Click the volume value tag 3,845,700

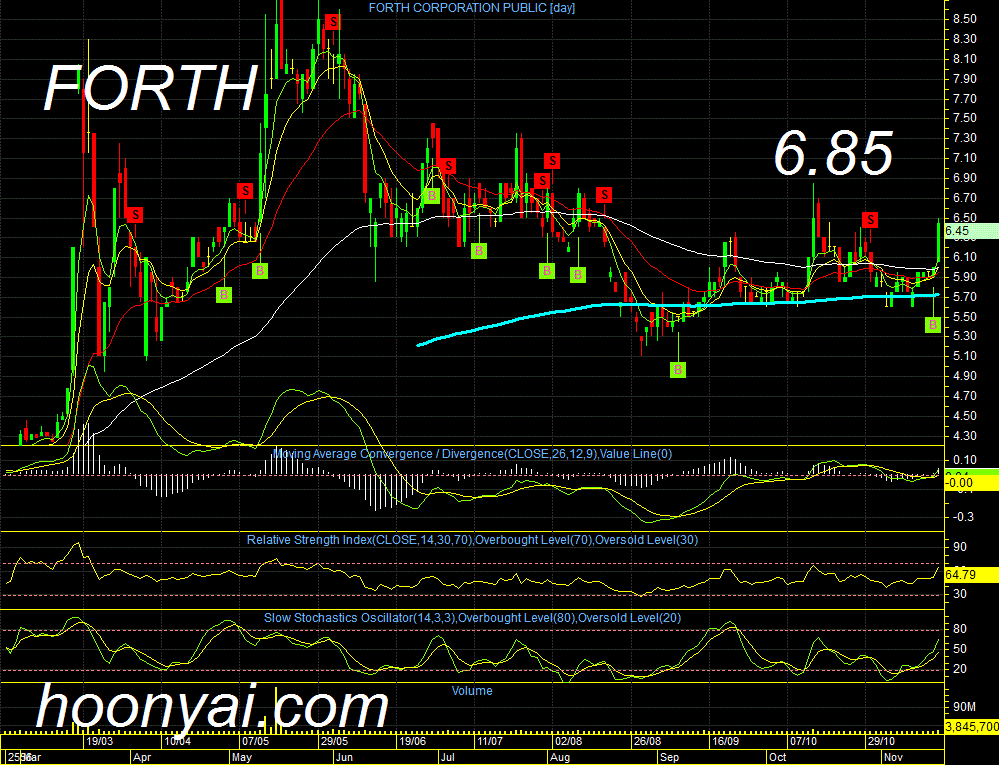click(x=971, y=727)
